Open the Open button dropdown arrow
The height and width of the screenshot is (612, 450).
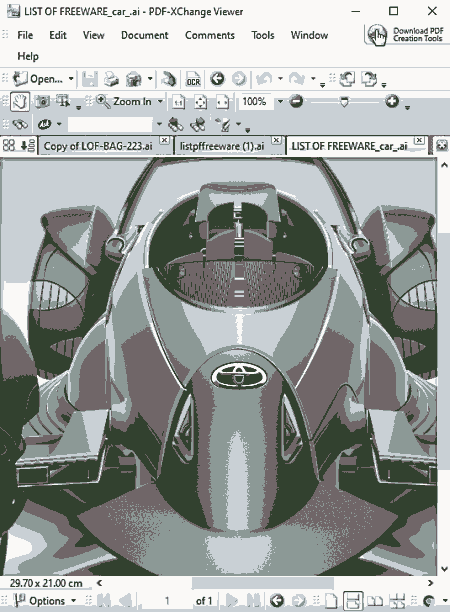coord(71,79)
